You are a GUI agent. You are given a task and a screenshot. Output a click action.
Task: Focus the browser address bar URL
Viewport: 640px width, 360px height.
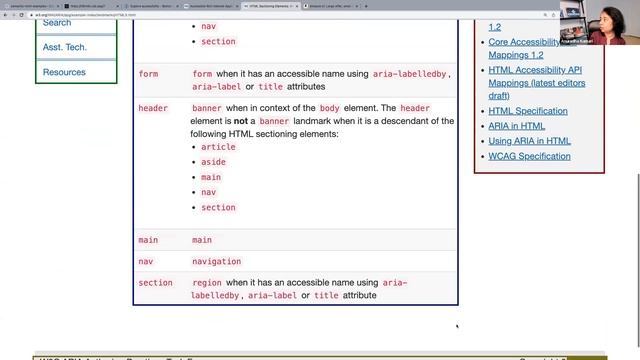coord(85,15)
